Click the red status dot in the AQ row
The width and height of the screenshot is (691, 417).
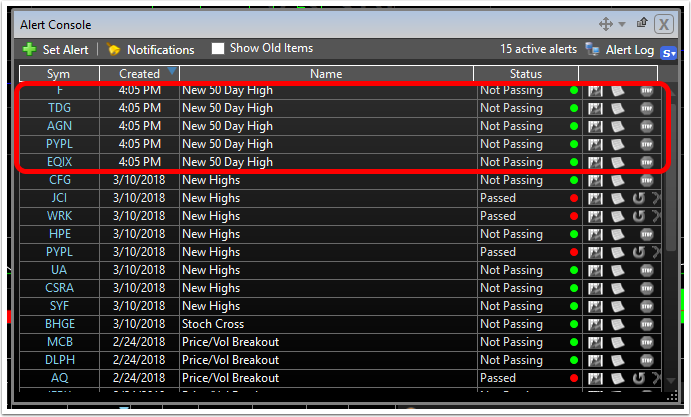574,378
